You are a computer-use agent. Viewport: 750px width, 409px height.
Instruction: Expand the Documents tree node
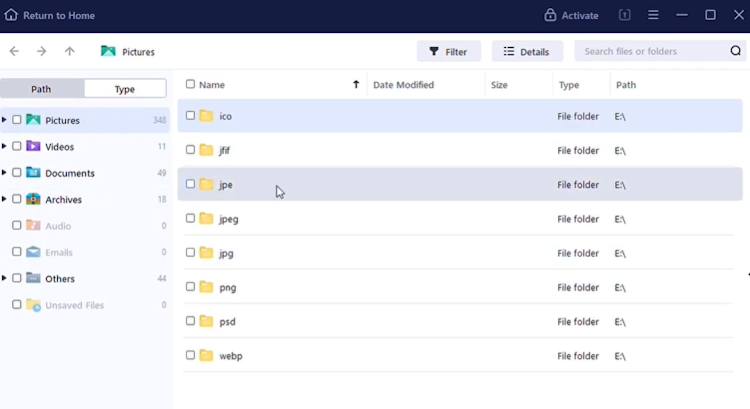(x=4, y=173)
